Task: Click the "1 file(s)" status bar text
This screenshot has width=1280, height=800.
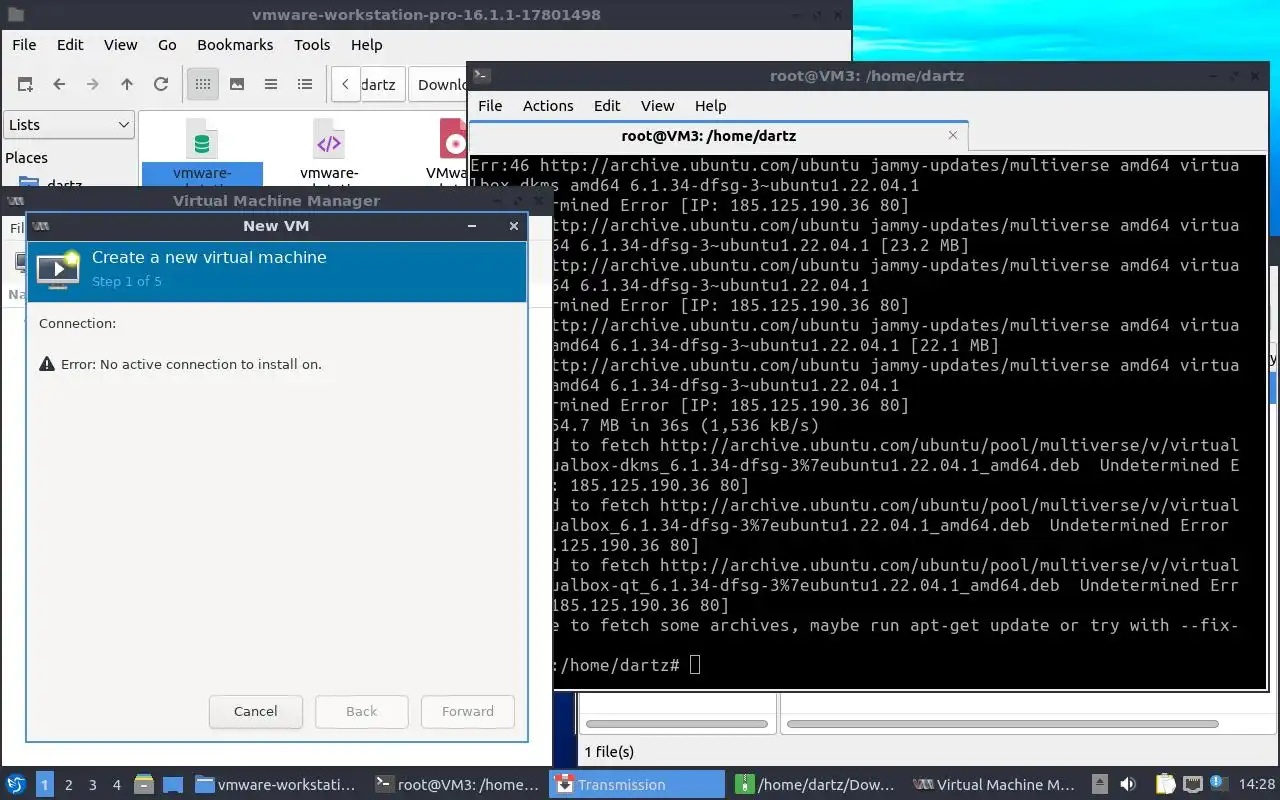Action: [x=609, y=751]
